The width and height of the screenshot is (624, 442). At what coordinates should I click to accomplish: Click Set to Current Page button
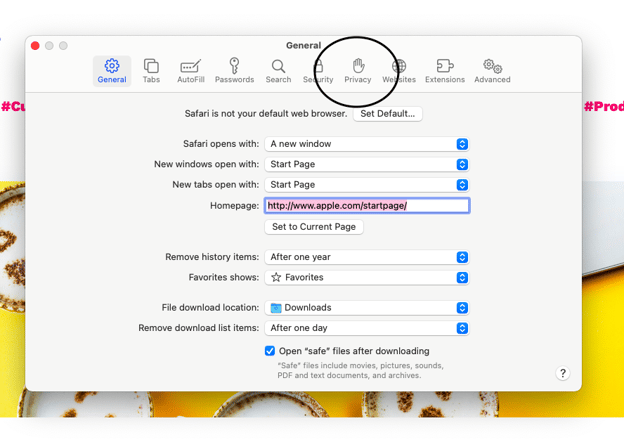[x=314, y=227]
